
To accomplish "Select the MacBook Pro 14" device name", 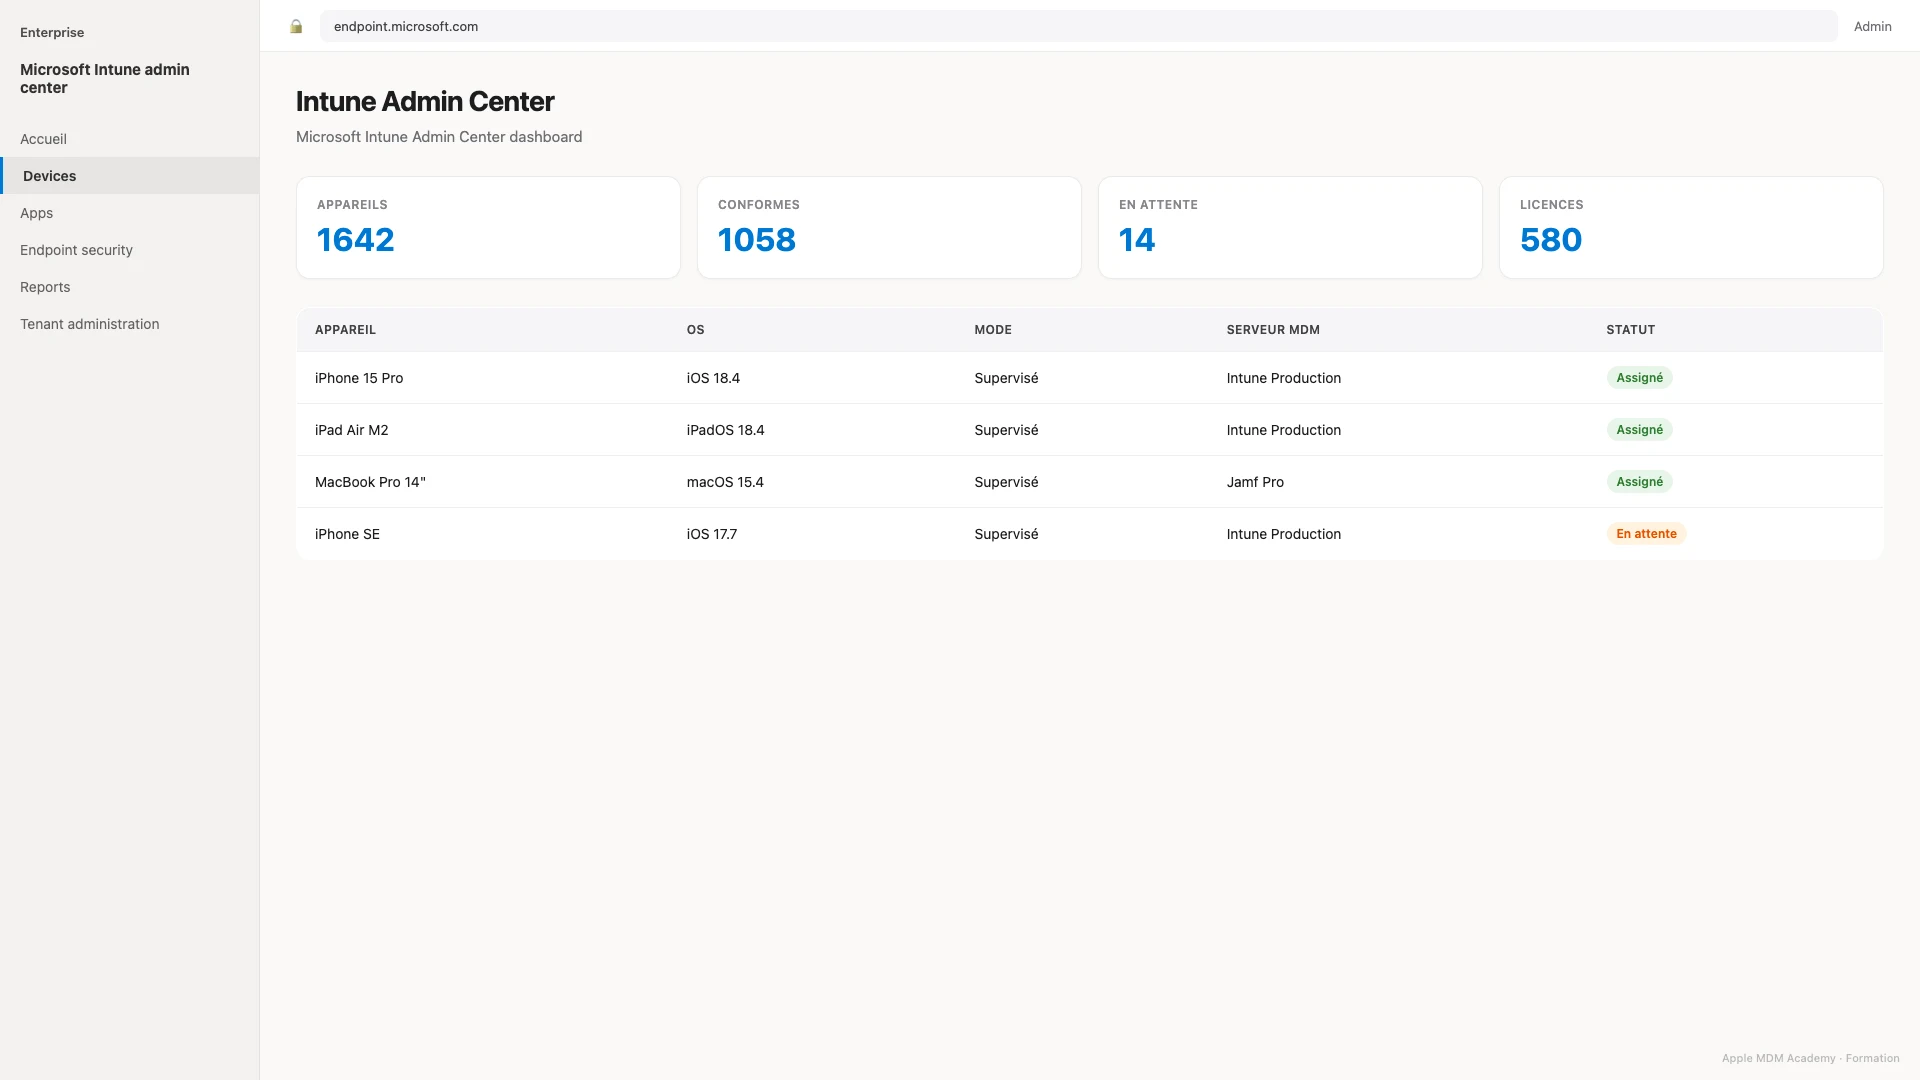I will pos(370,482).
